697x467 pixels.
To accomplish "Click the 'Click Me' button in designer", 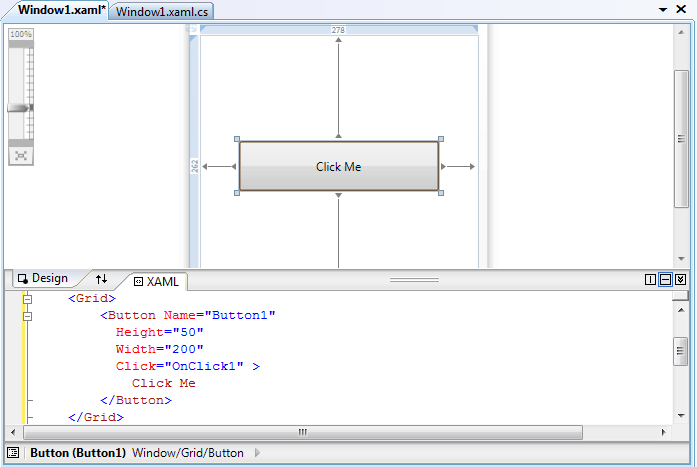I will coord(338,166).
